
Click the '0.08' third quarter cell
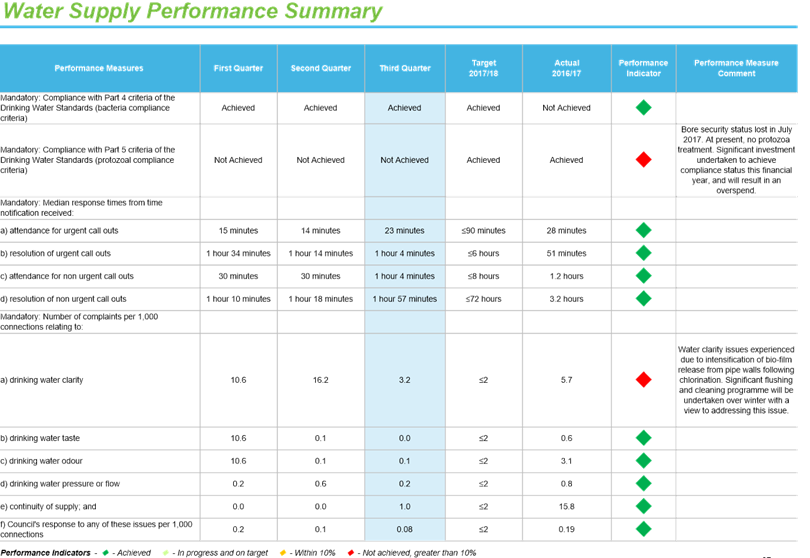[404, 529]
